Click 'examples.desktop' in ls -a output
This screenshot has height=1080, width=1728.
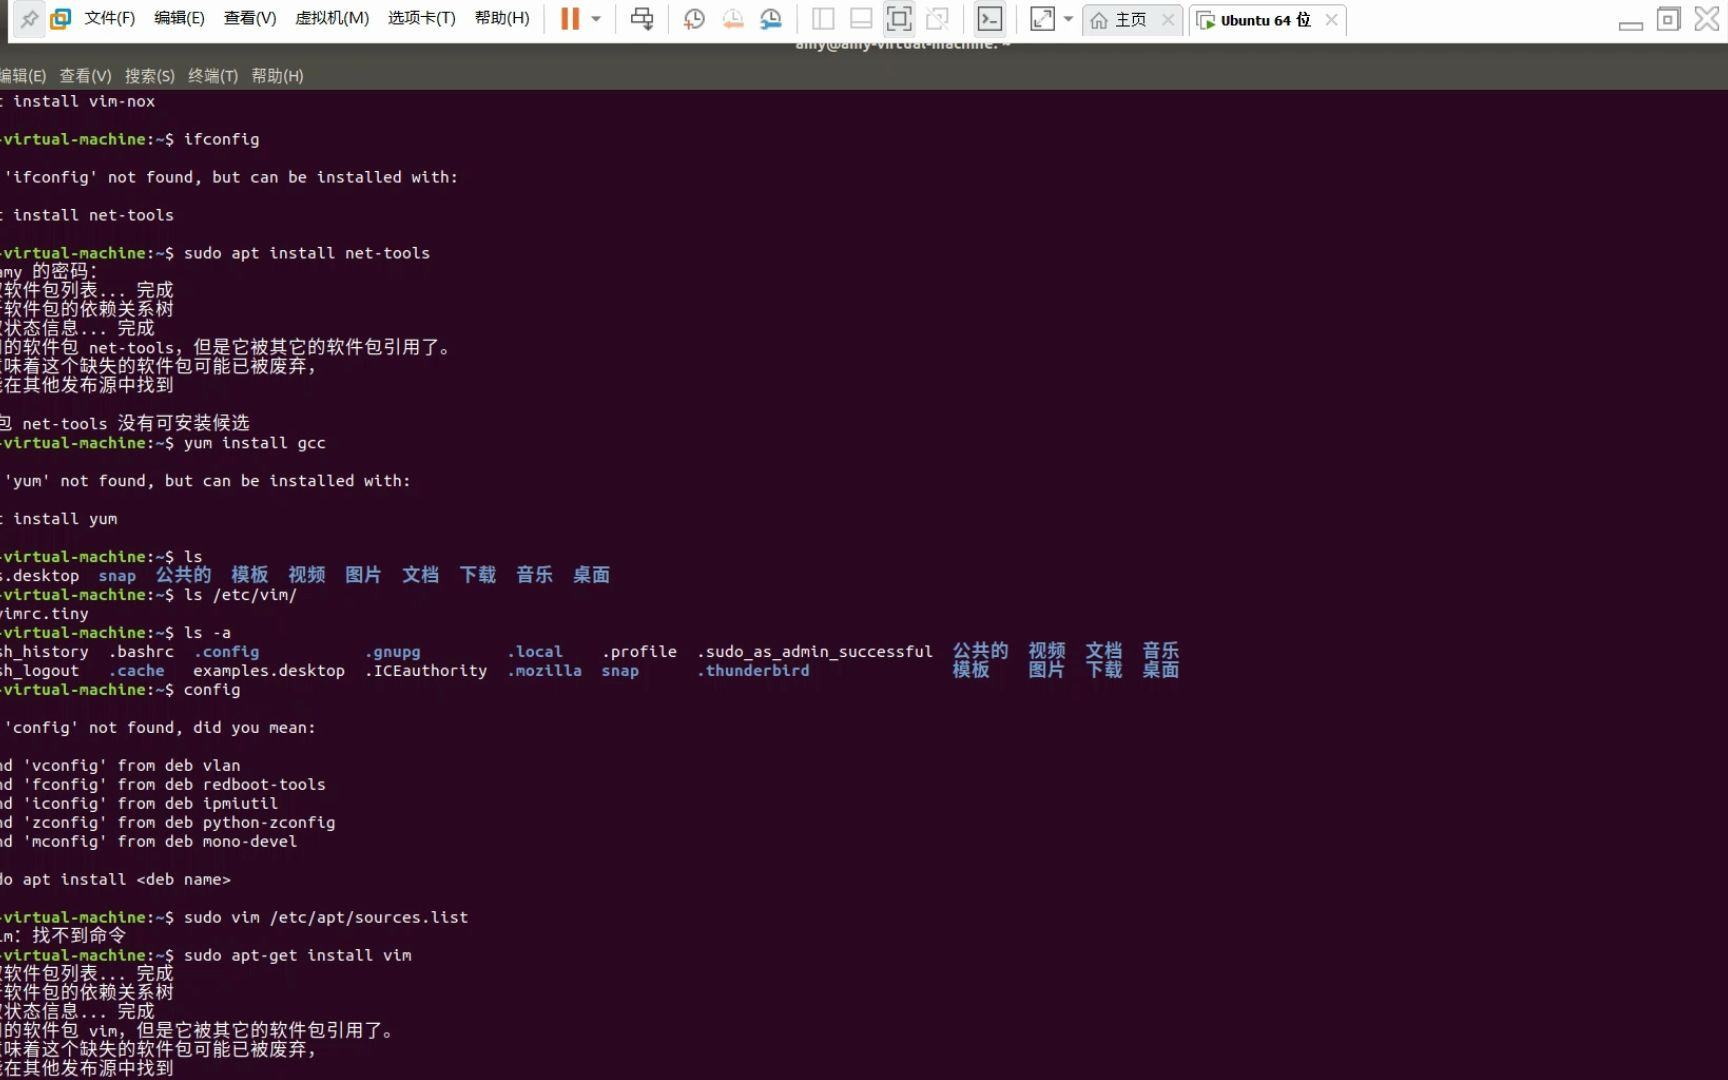pyautogui.click(x=269, y=671)
